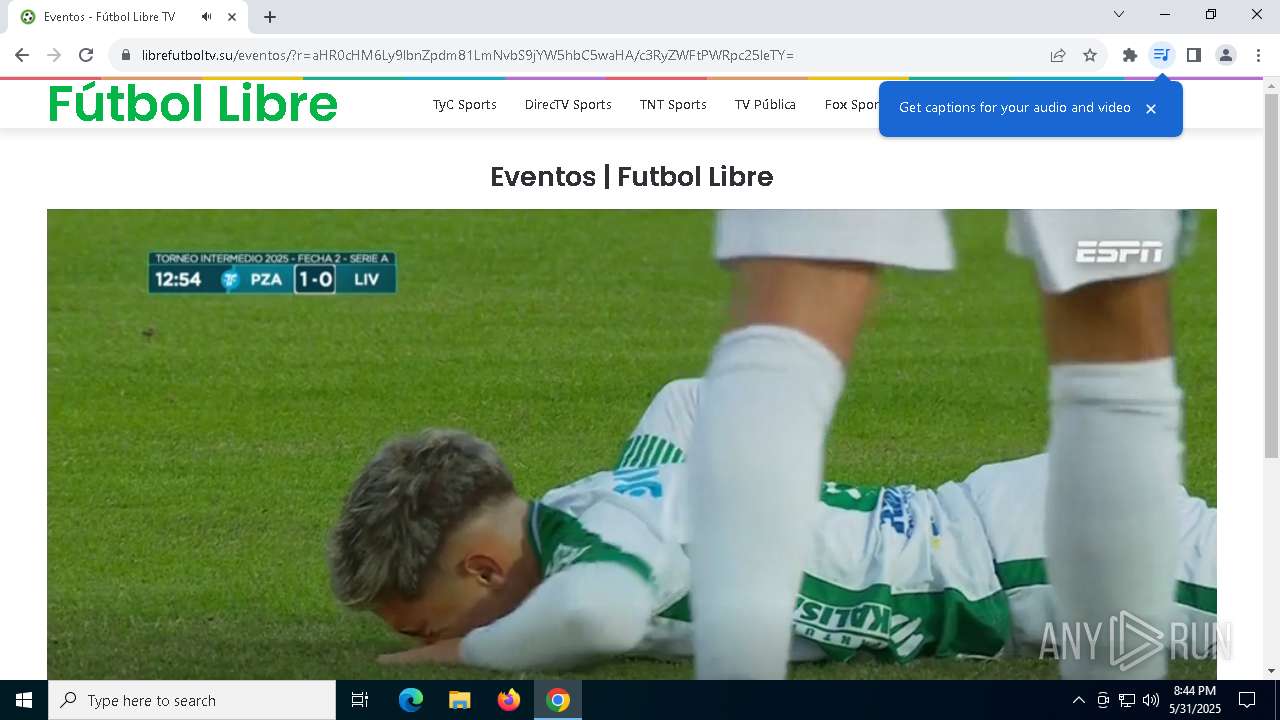
Task: Open TNT Sports menu item
Action: click(673, 104)
